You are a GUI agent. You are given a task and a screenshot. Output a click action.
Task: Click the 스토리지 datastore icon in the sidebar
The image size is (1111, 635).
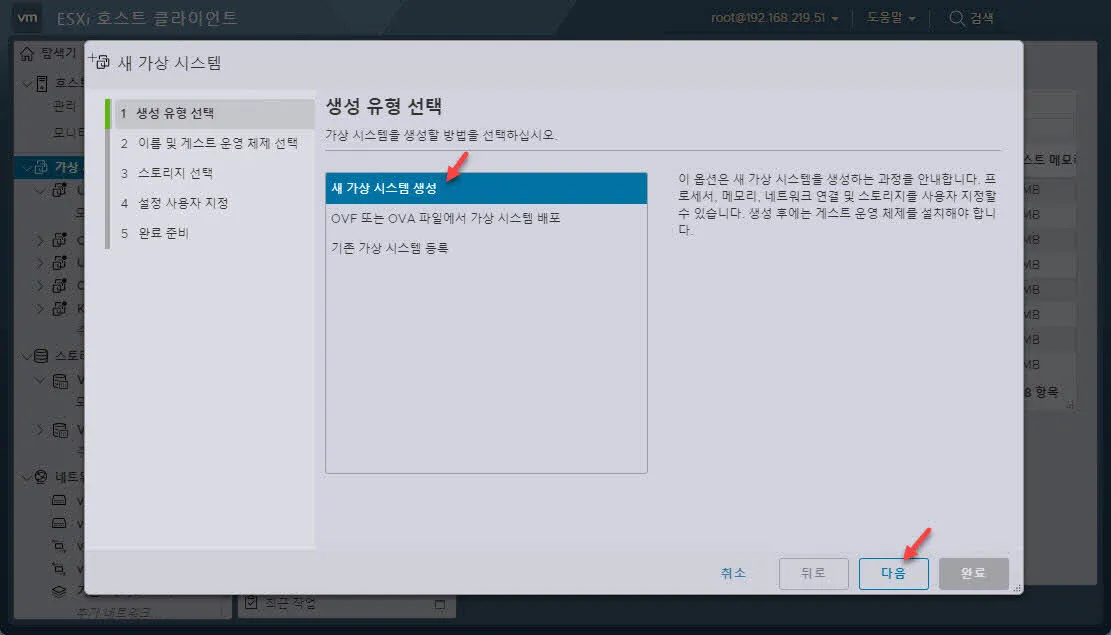coord(43,355)
